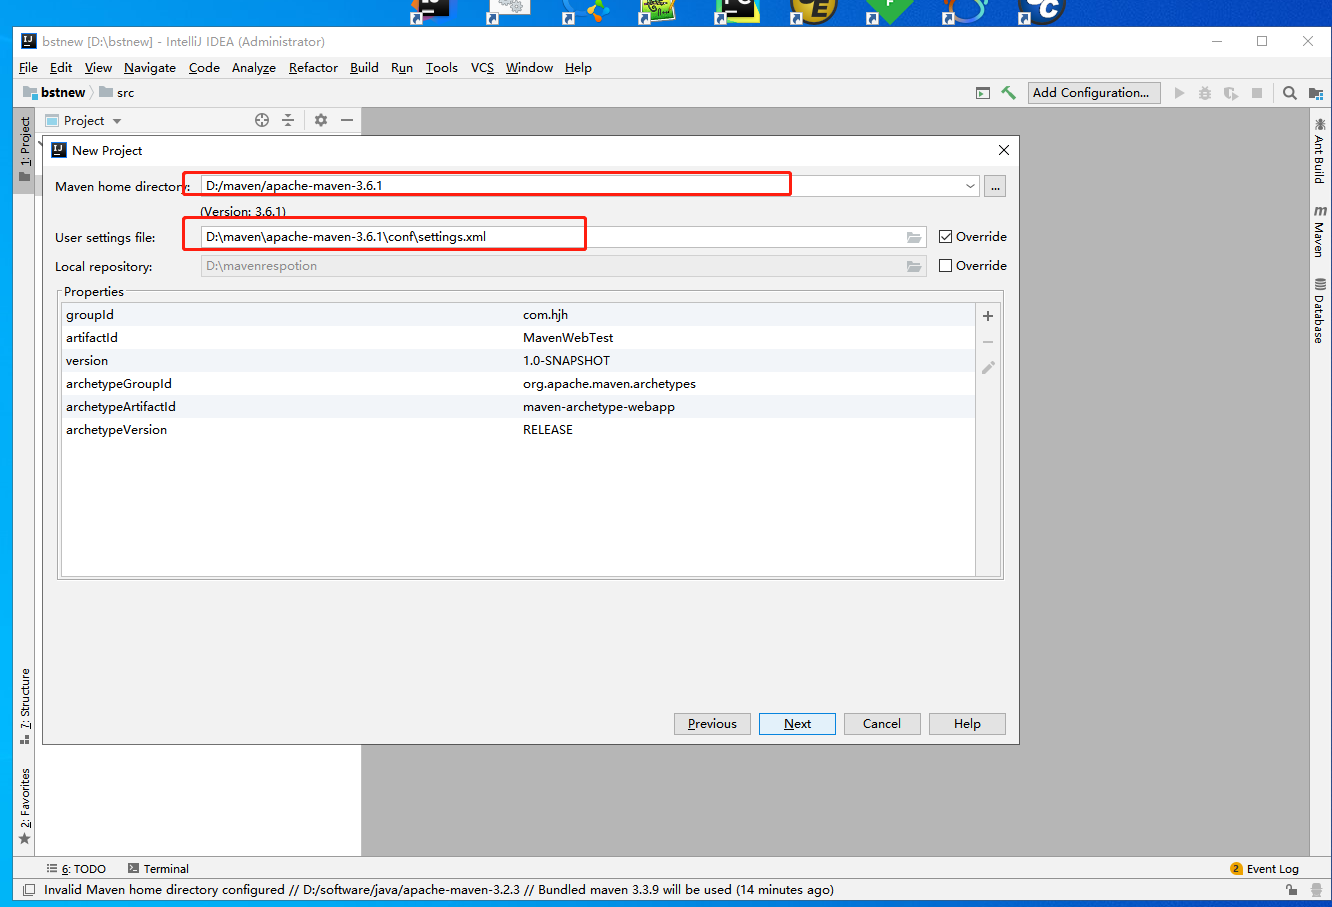Open the 7: Structure side tab
Screen dimensions: 1332x907
[x=25, y=706]
